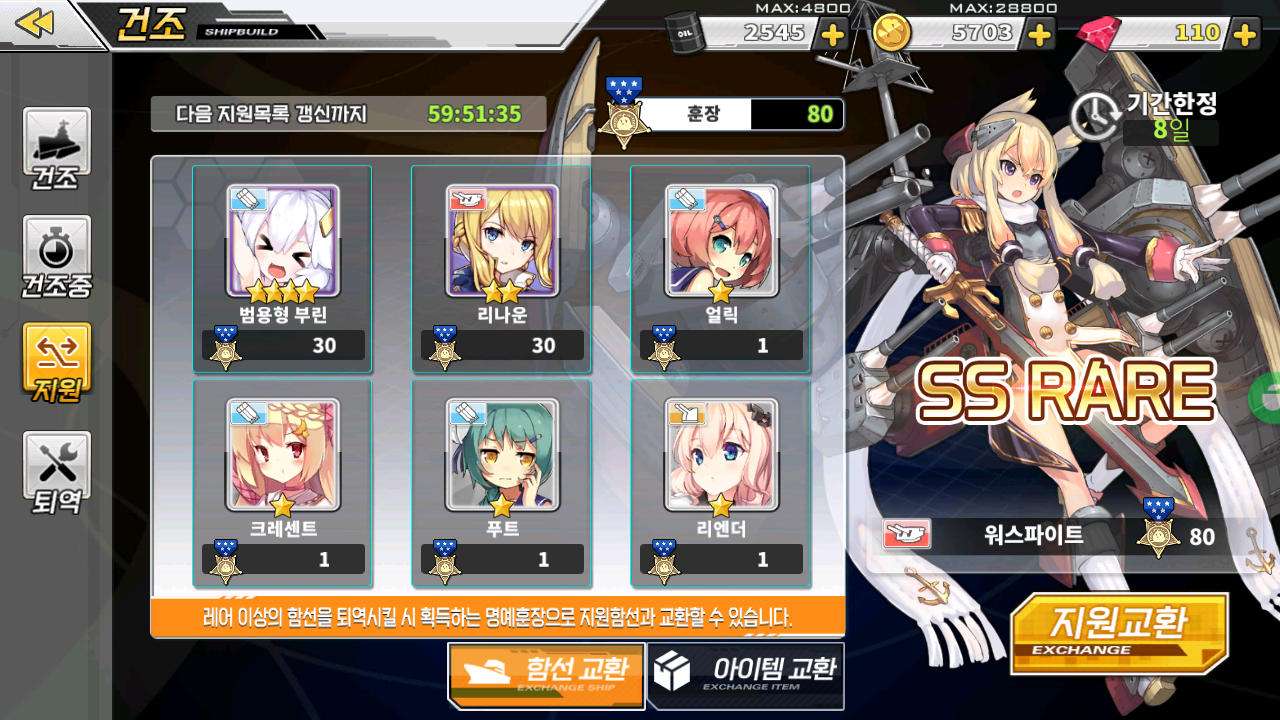The width and height of the screenshot is (1280, 720).
Task: Open the 퇴역 wrench sidebar icon
Action: pyautogui.click(x=57, y=472)
